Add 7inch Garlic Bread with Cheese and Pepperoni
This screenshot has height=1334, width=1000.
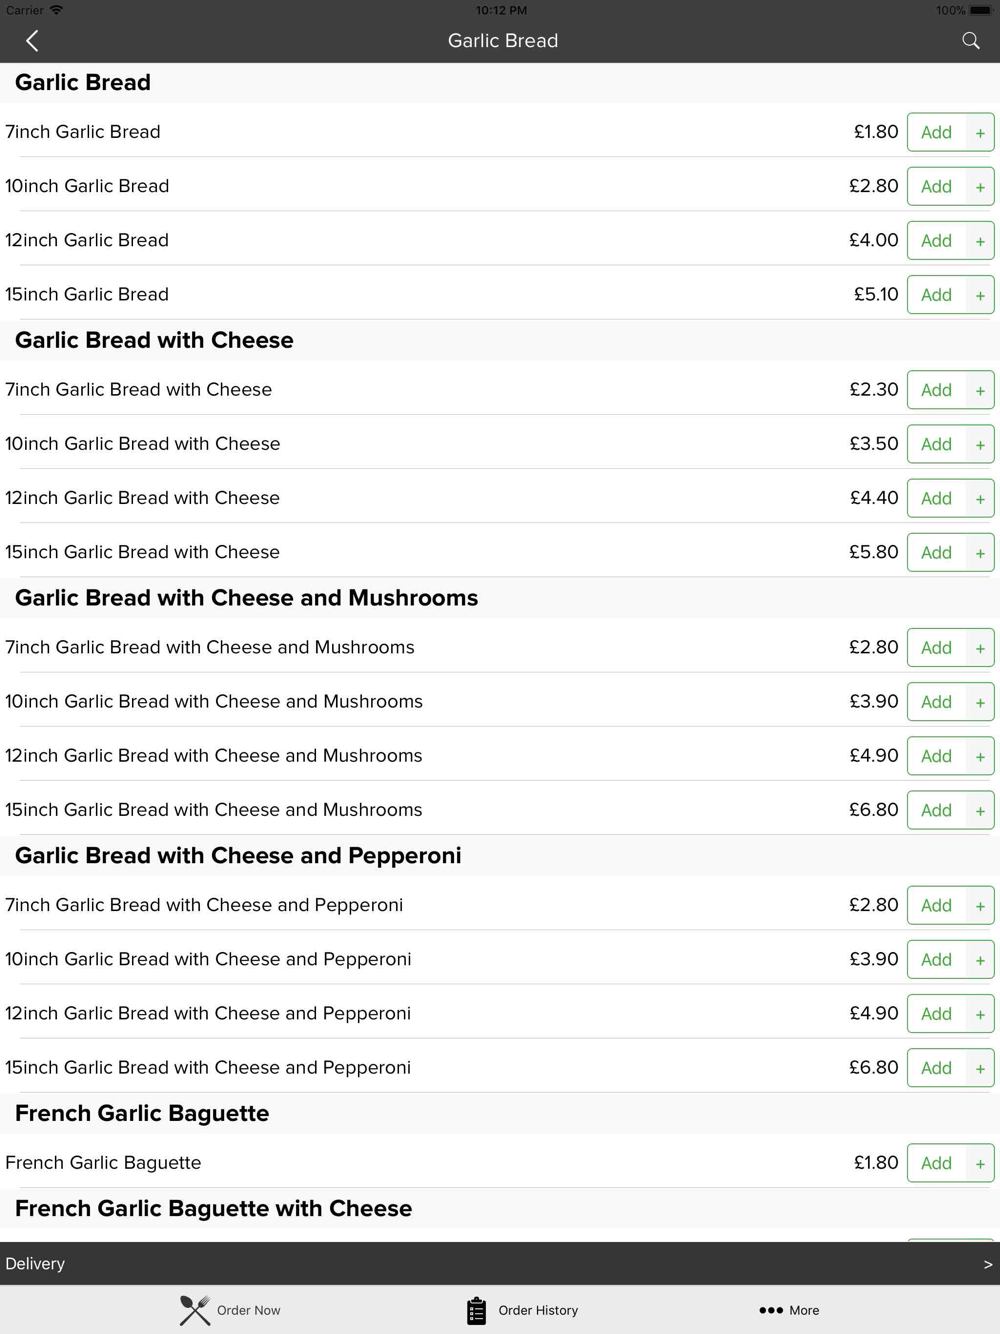pyautogui.click(x=936, y=906)
